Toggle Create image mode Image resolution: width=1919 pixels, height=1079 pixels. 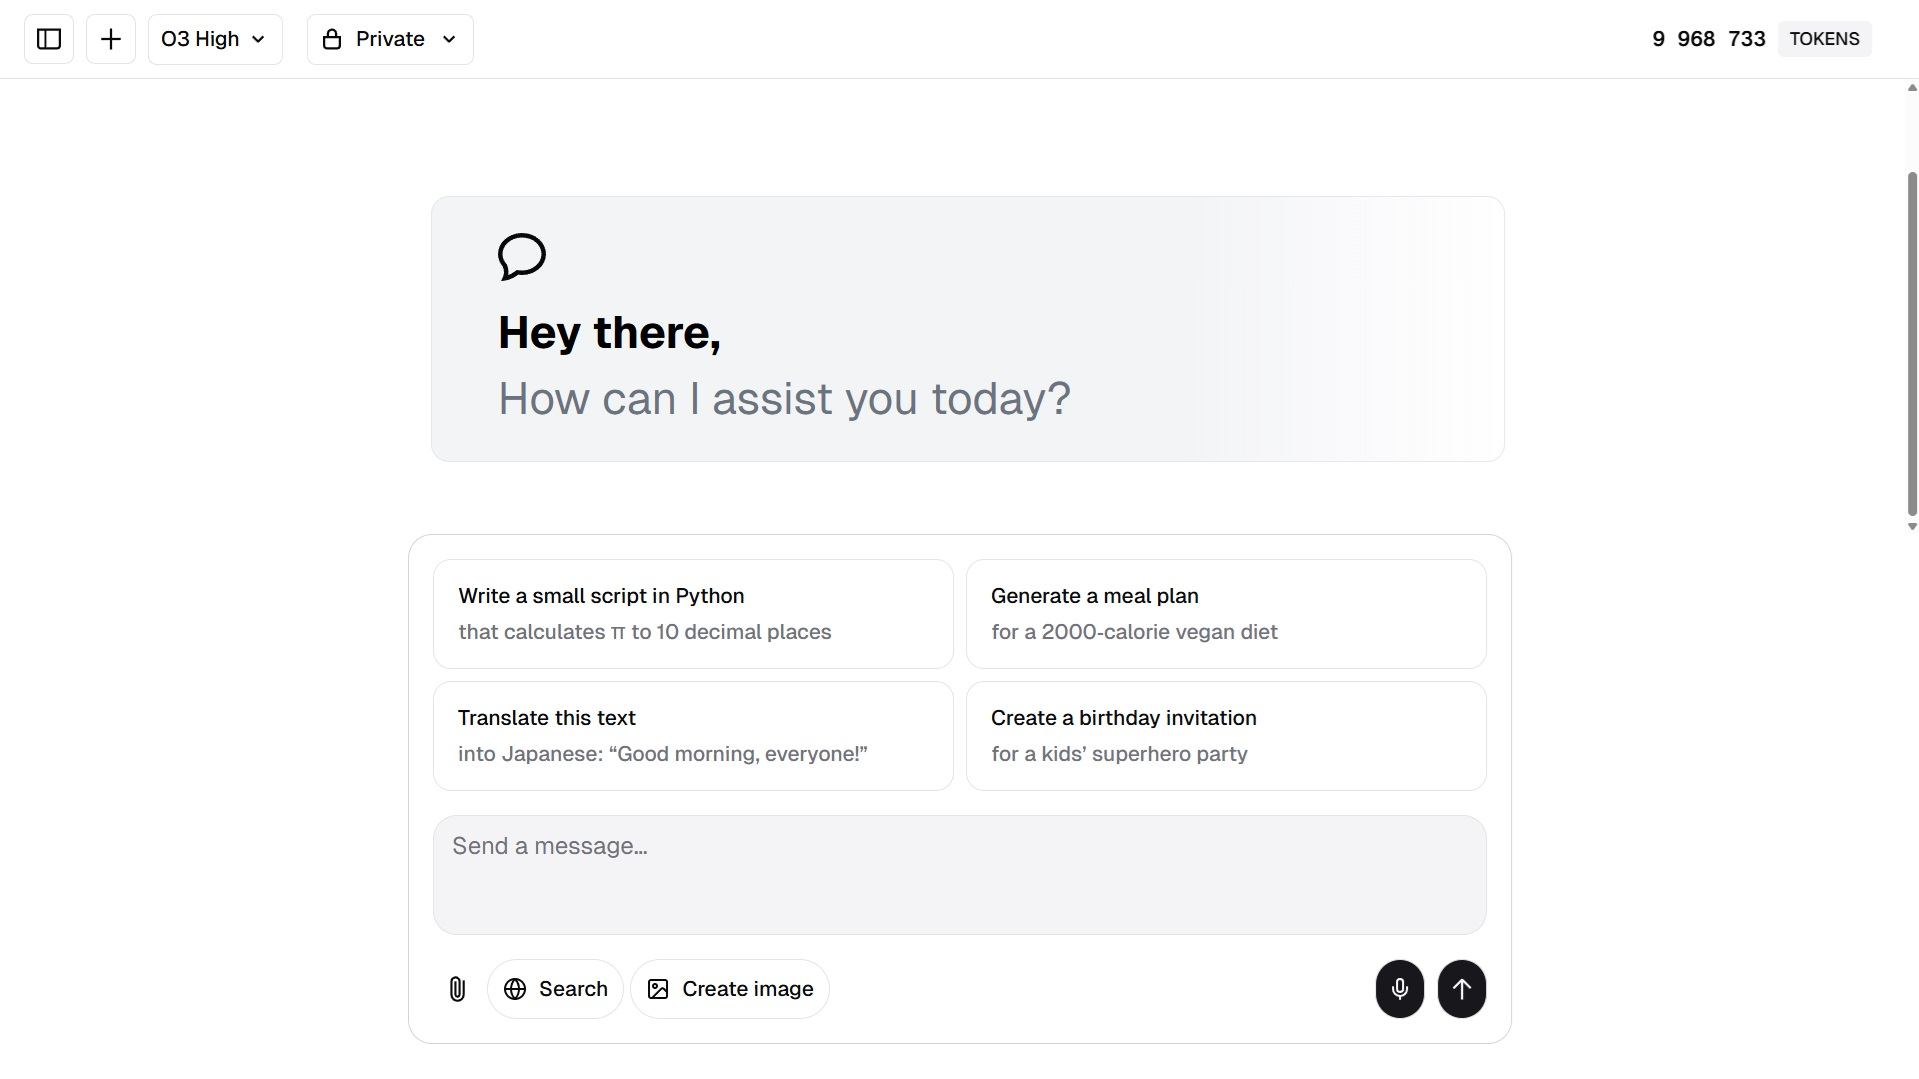(x=730, y=989)
